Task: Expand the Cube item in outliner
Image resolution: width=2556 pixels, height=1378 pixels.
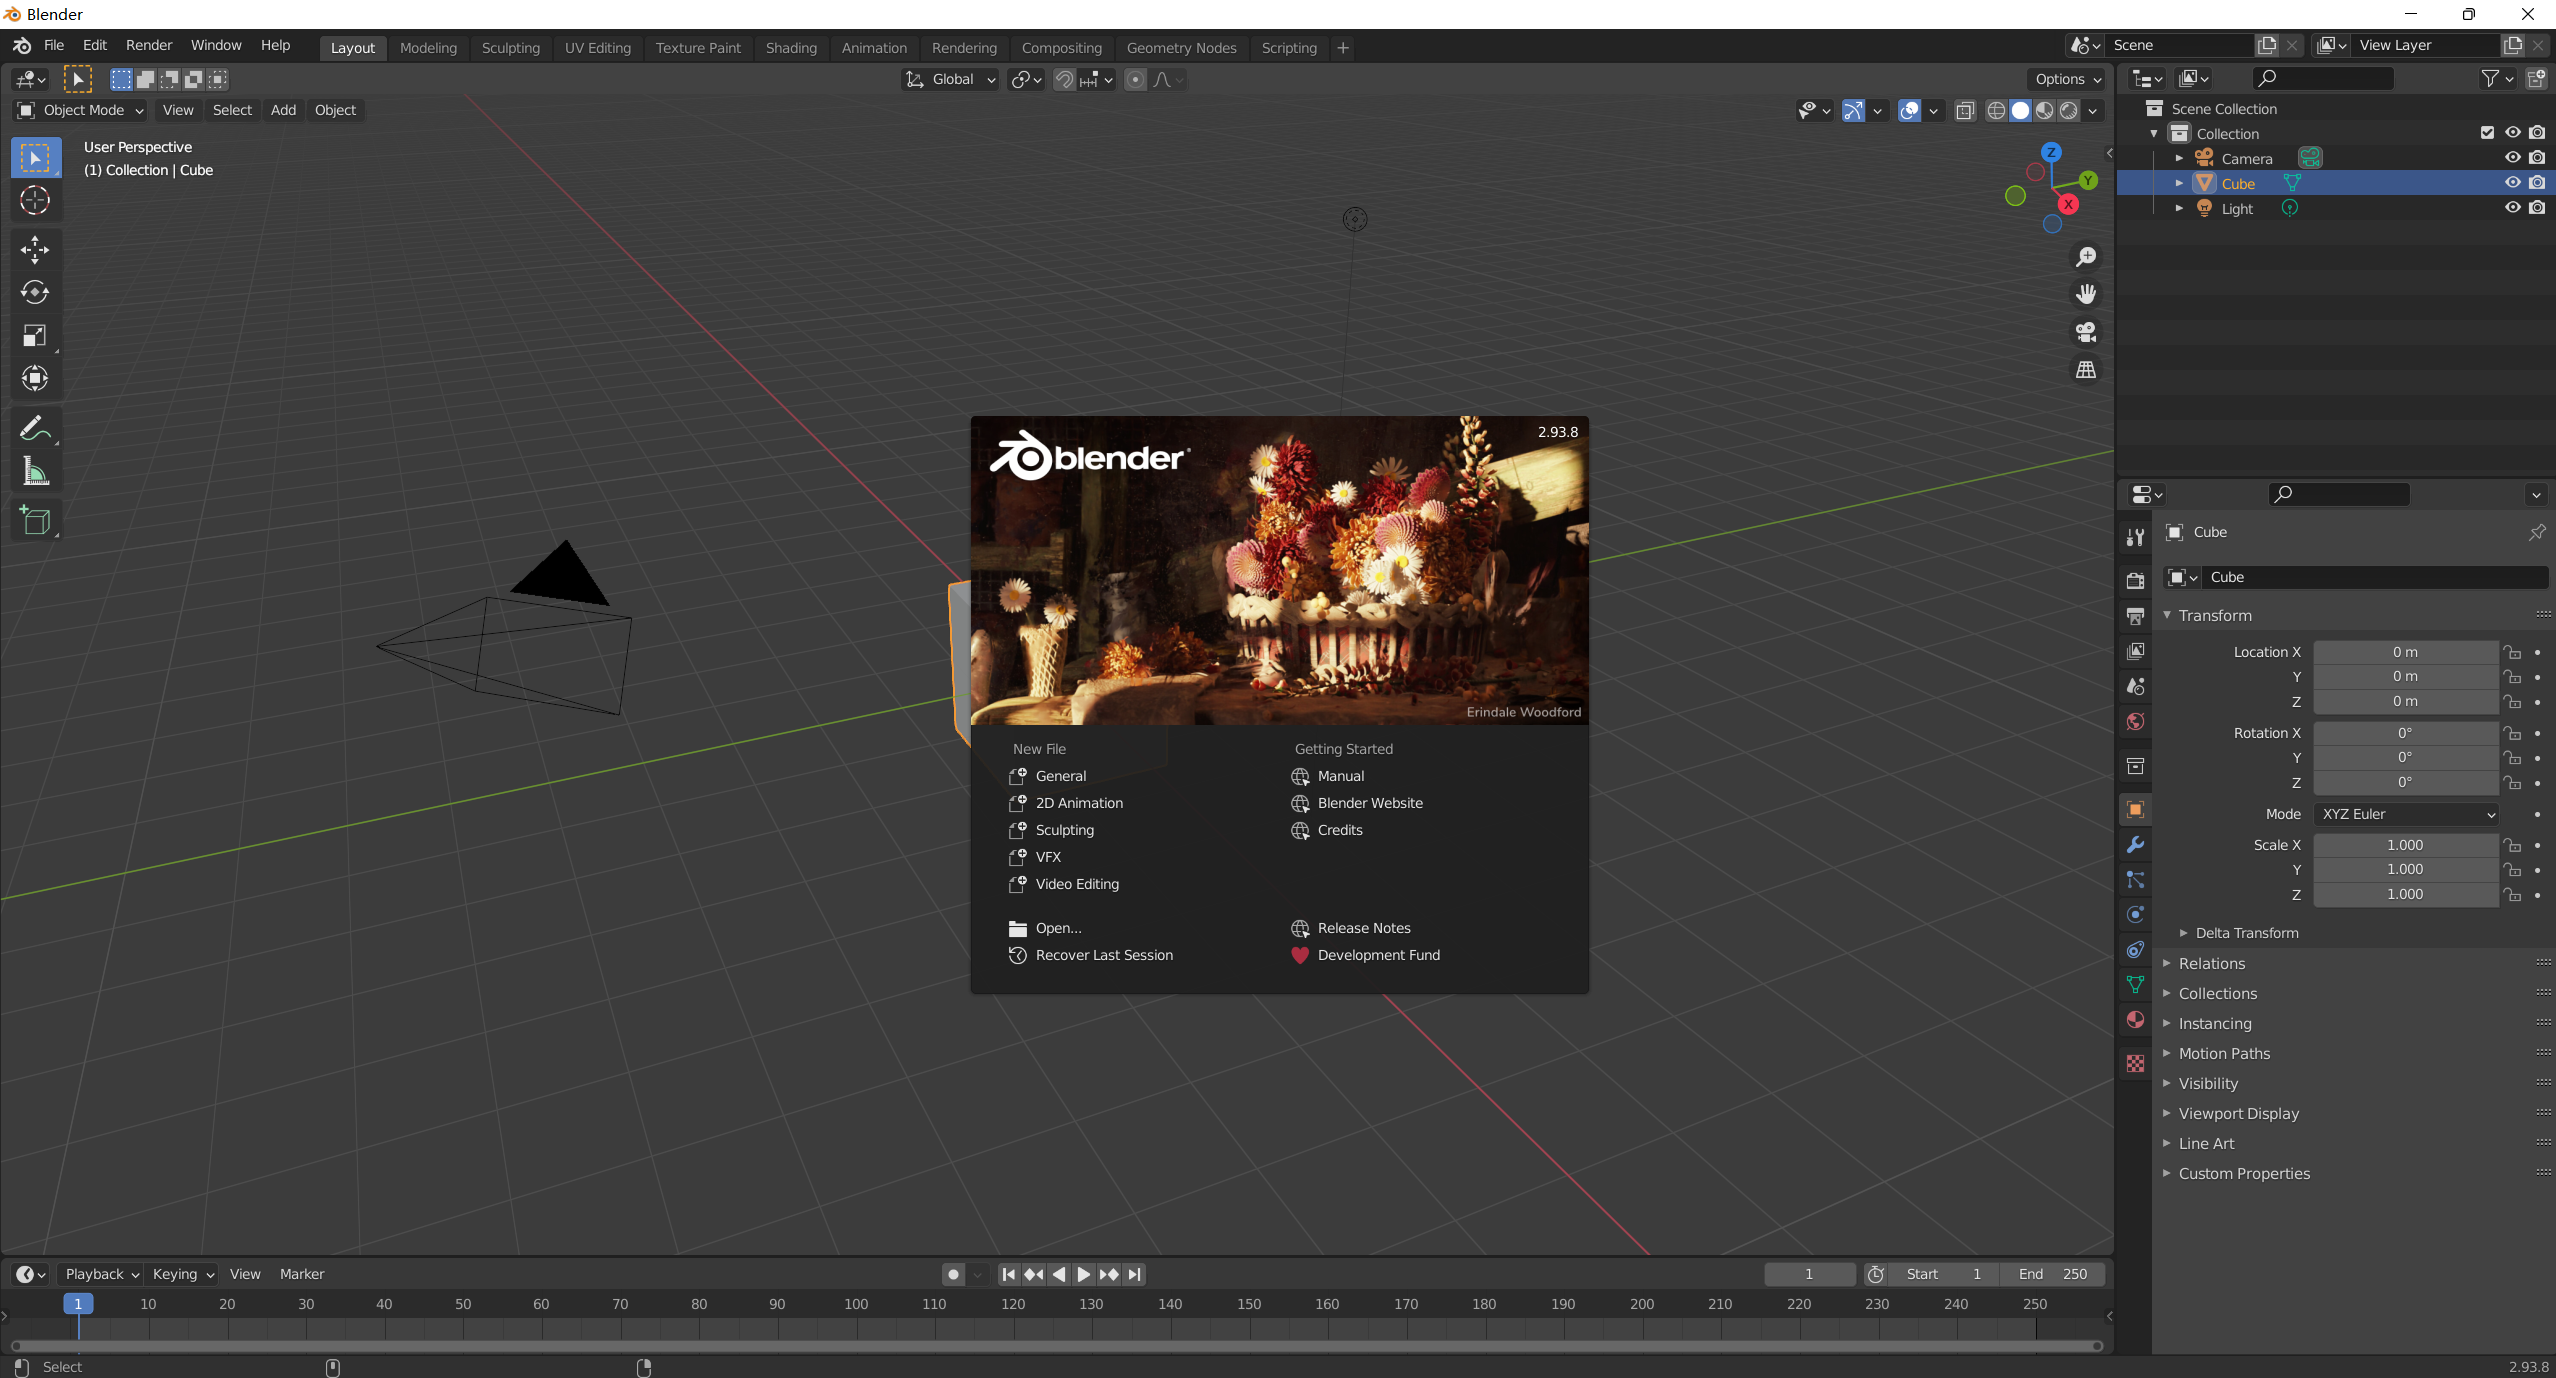Action: 2179,183
